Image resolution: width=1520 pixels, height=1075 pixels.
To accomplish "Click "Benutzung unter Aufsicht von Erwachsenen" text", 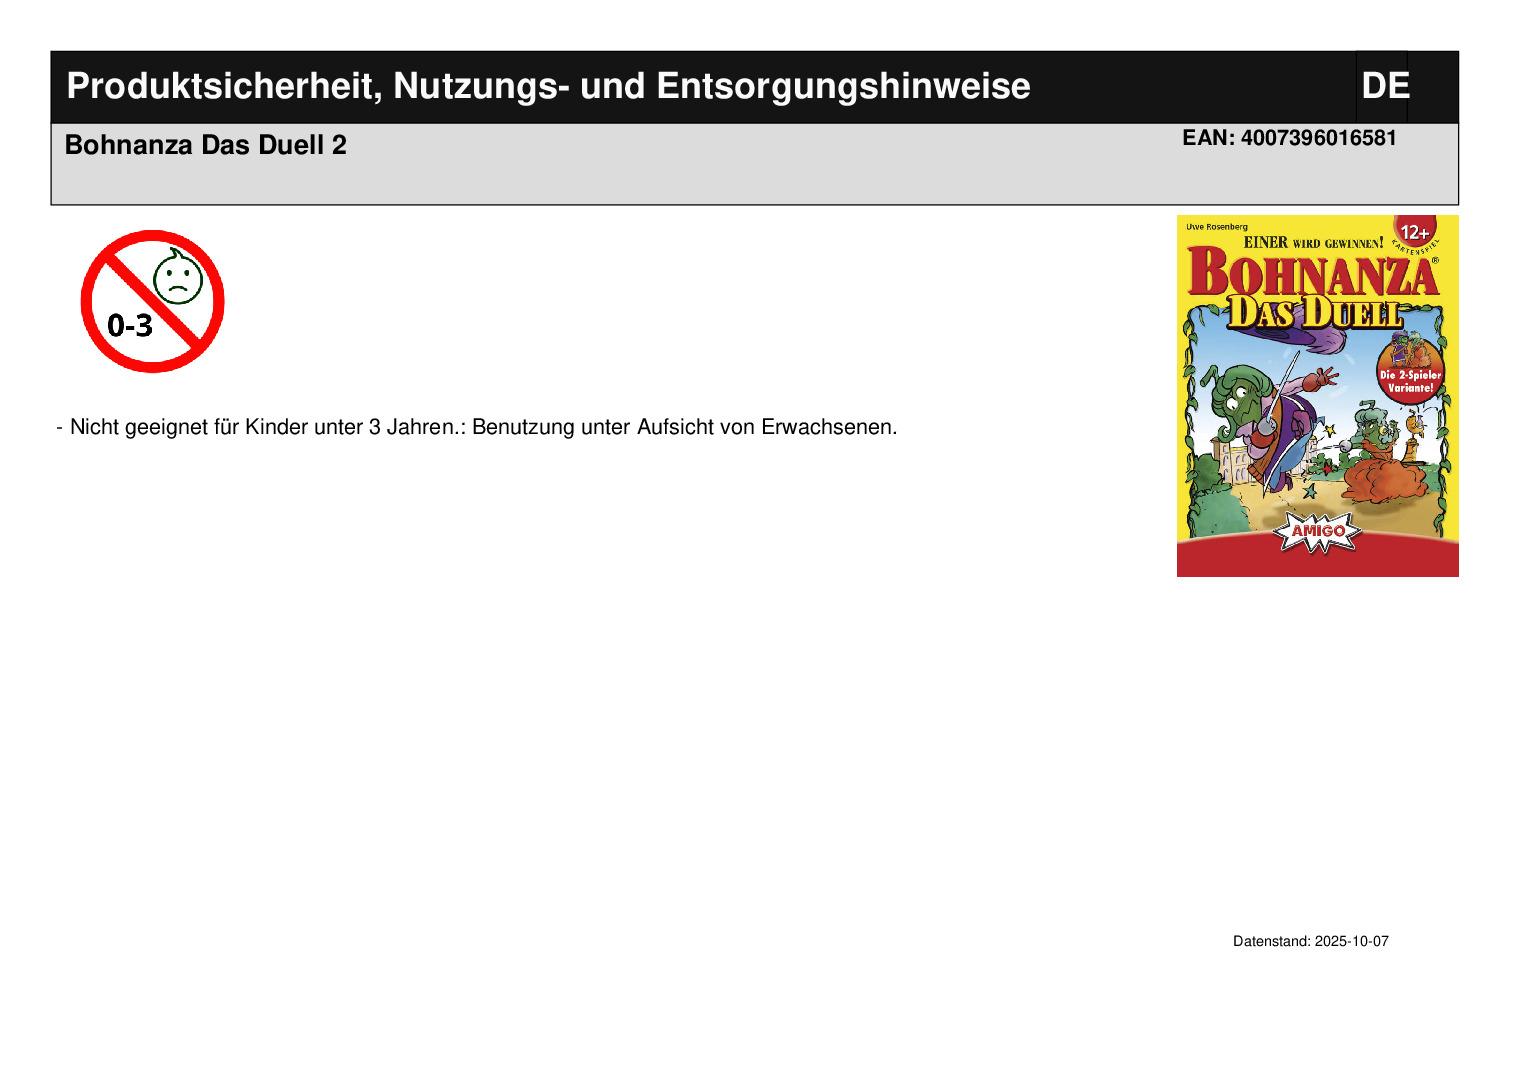I will 684,428.
